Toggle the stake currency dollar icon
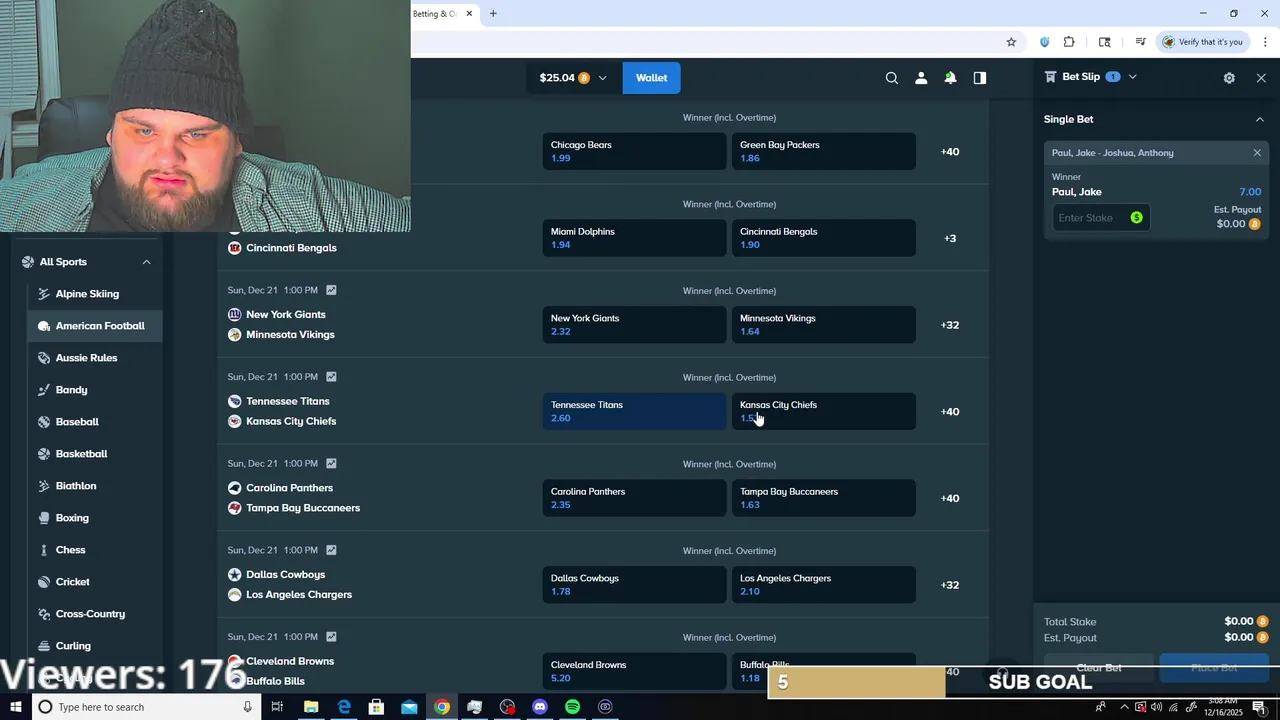Viewport: 1280px width, 720px height. 1136,218
